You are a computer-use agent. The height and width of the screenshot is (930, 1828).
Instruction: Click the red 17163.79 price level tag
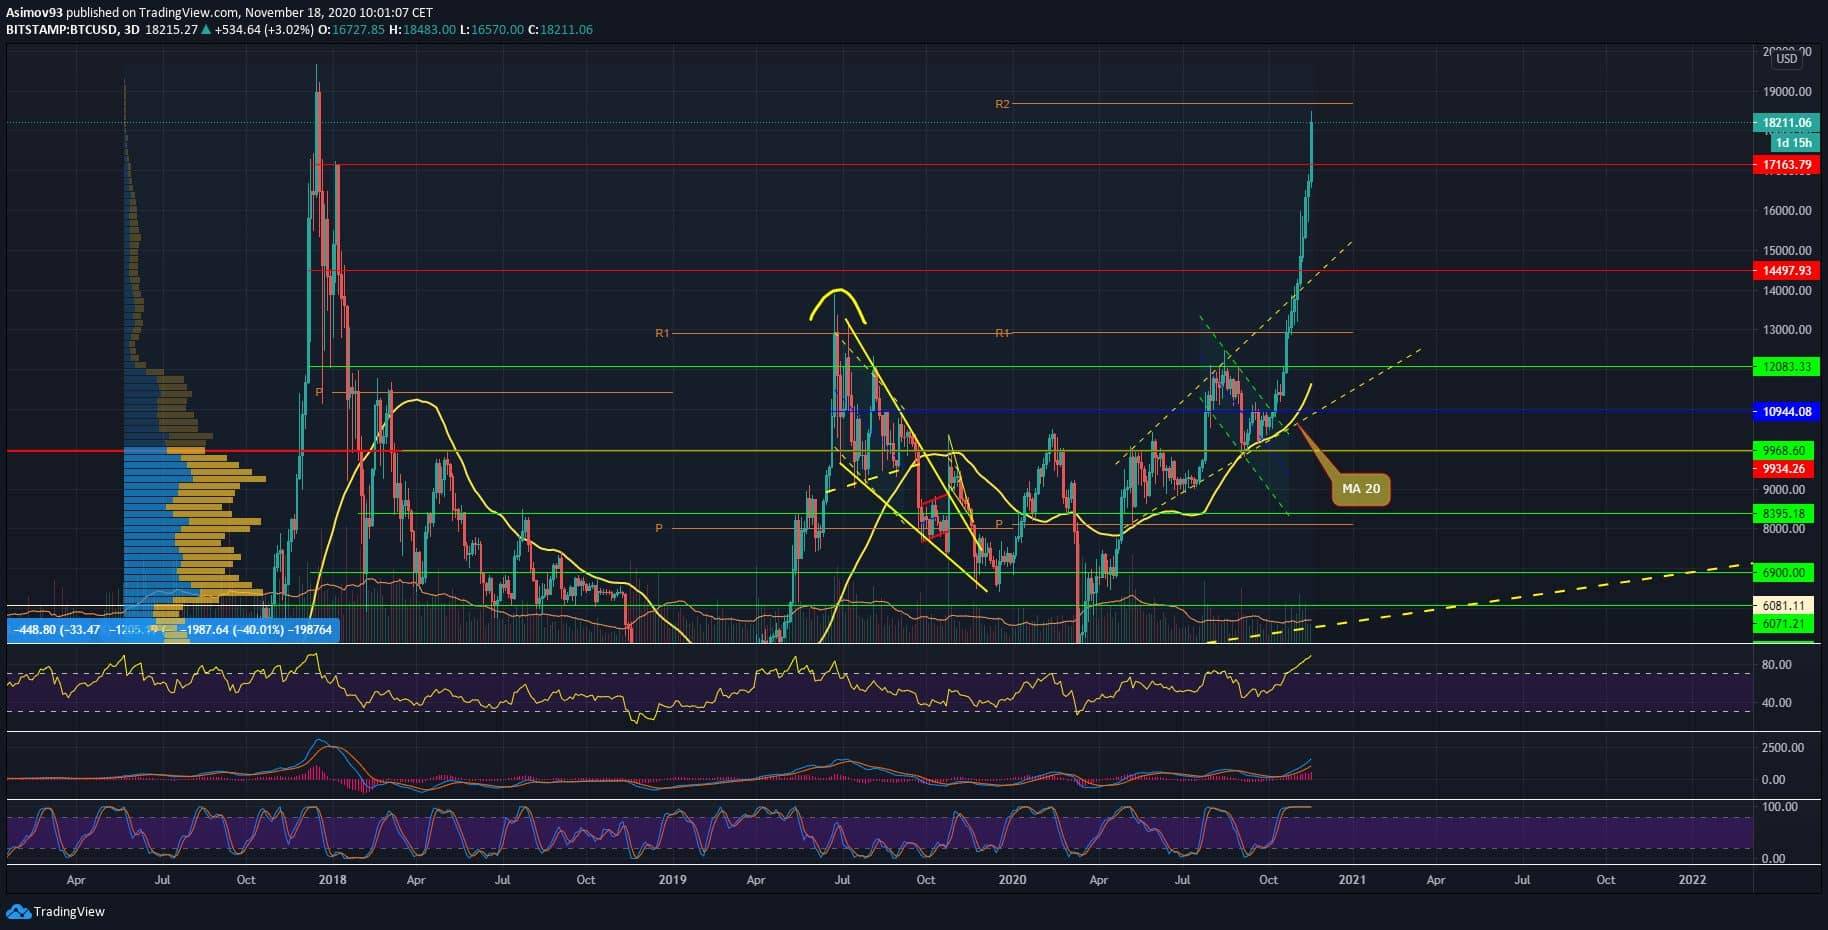[1786, 165]
